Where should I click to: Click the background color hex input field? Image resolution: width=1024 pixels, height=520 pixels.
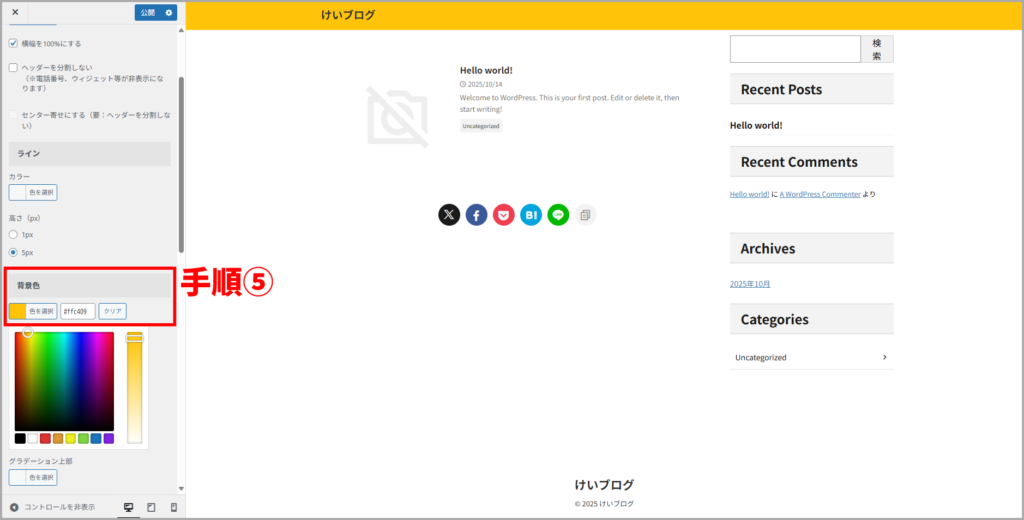(x=78, y=311)
